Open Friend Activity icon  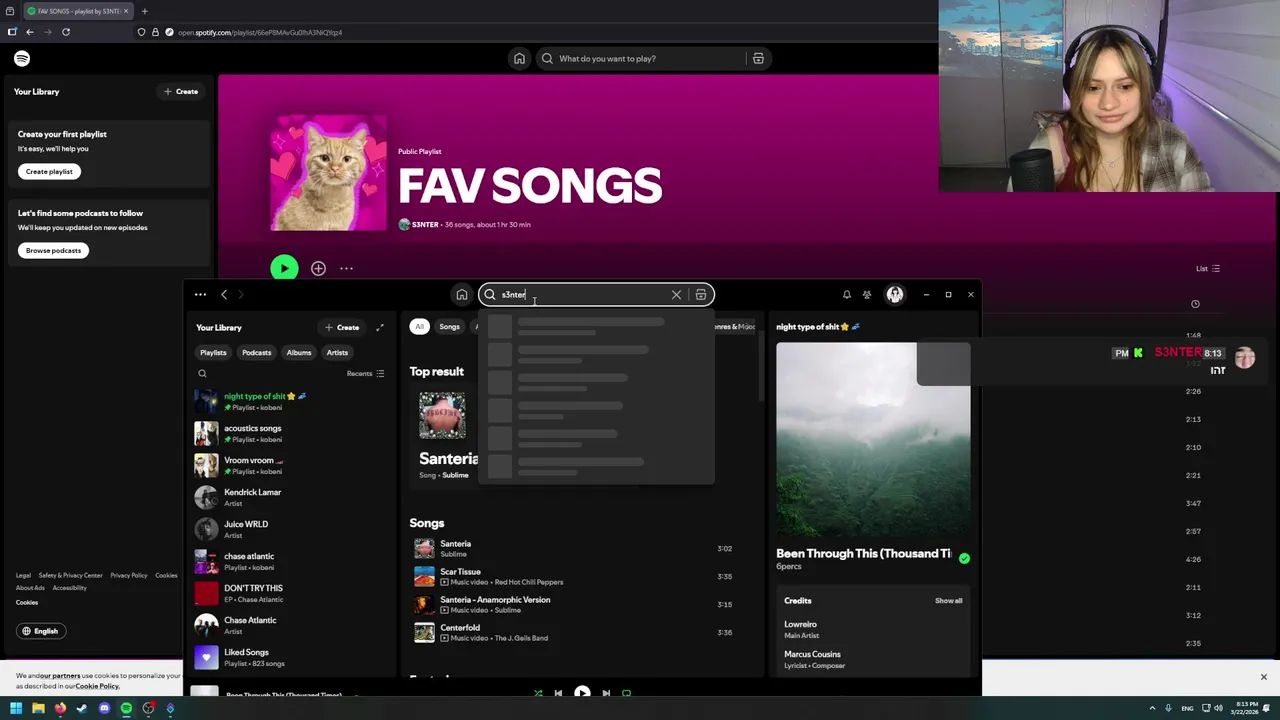[x=867, y=294]
